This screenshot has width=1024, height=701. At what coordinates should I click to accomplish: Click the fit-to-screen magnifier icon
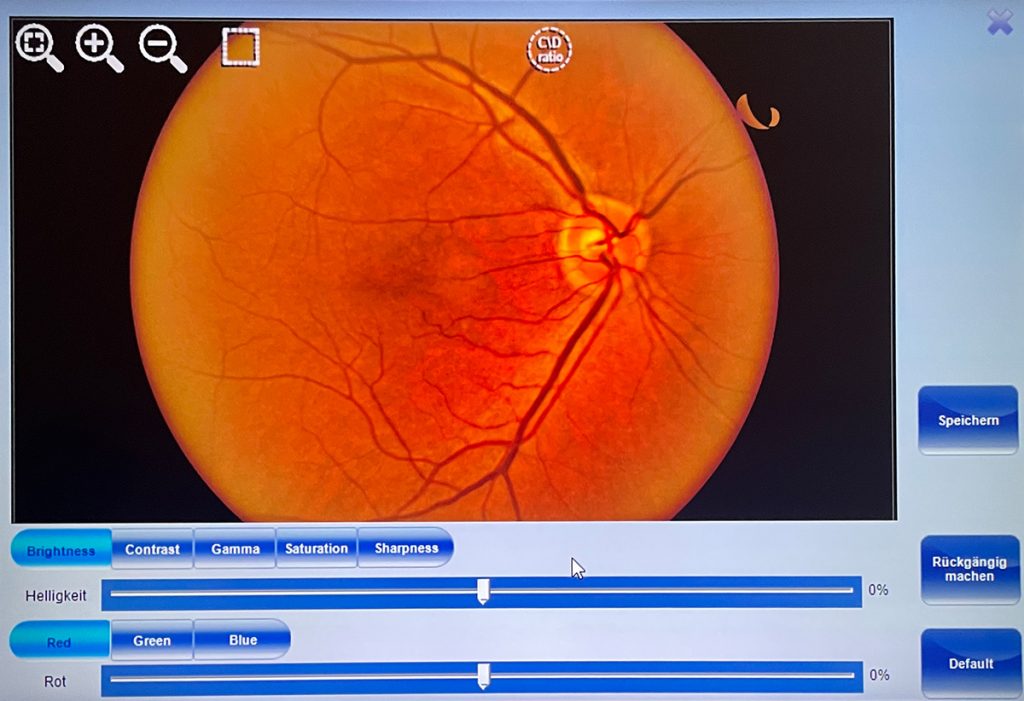point(37,45)
